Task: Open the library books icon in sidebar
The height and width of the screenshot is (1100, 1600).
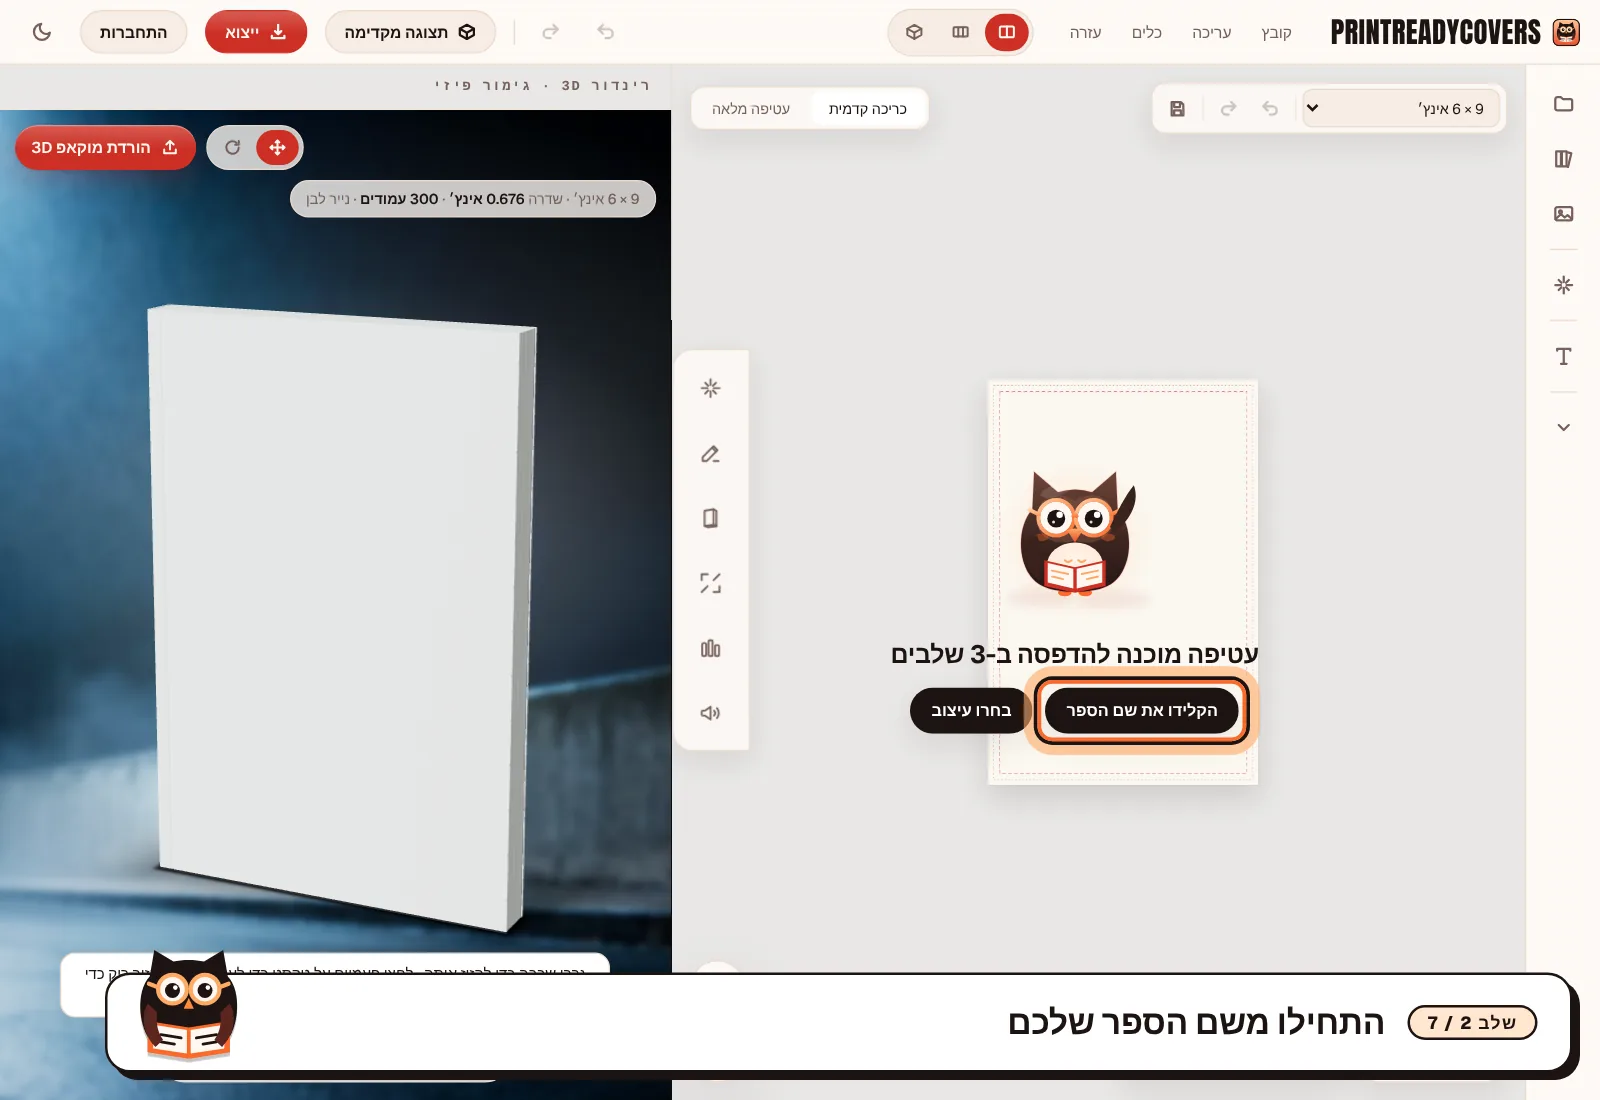Action: (1564, 159)
